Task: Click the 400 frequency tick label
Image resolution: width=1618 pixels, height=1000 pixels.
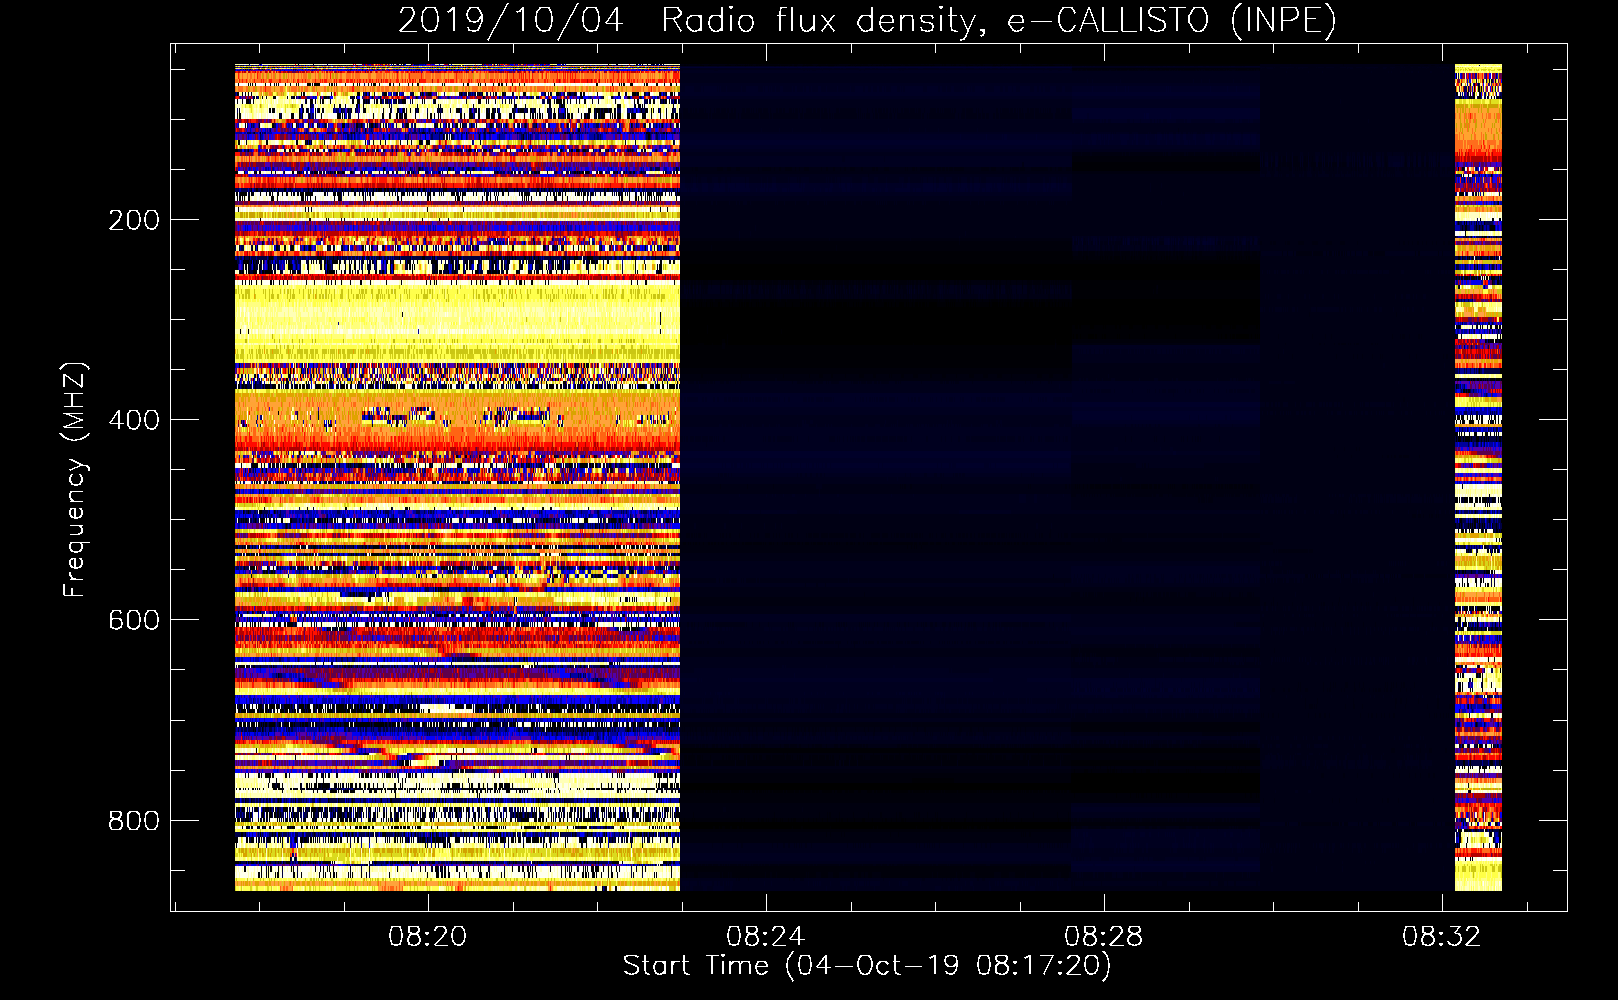Action: click(x=133, y=420)
